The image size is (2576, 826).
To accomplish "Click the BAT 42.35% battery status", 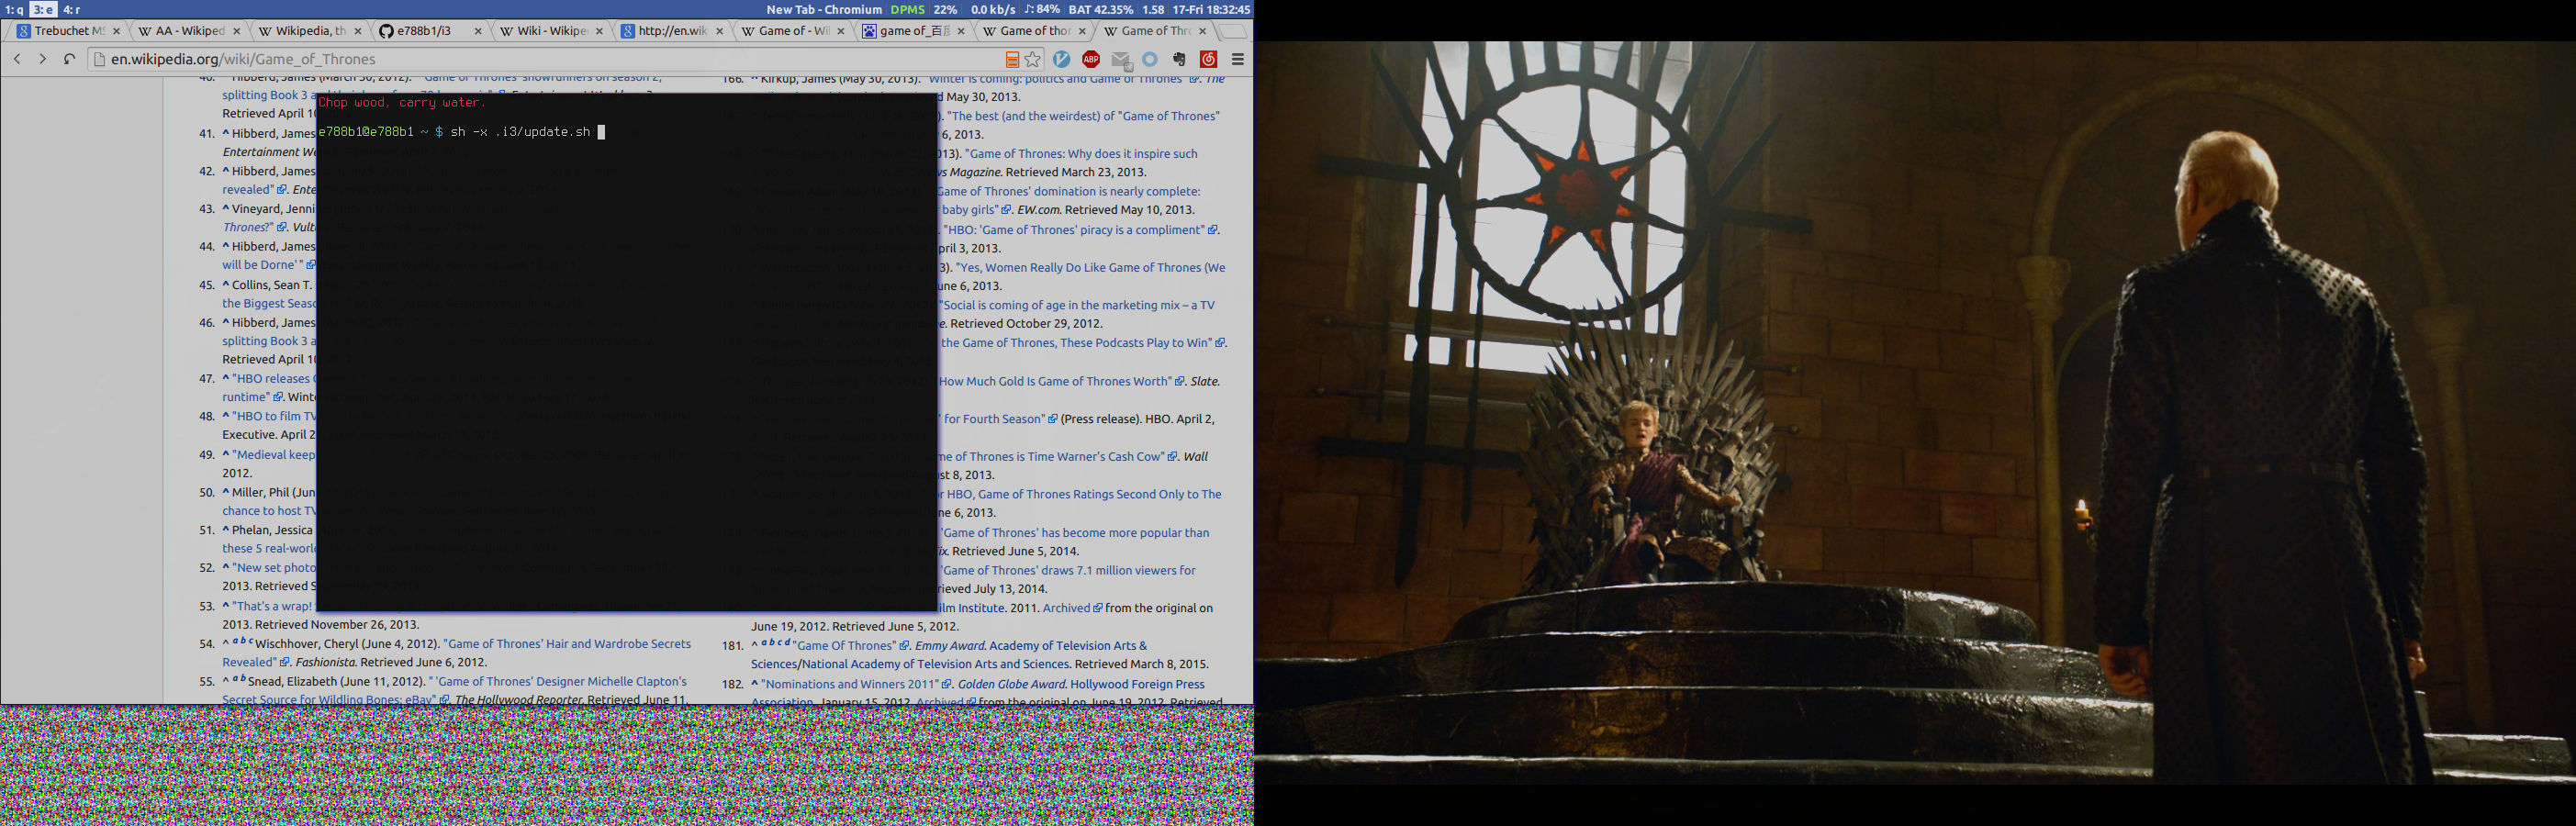I will pyautogui.click(x=1101, y=9).
